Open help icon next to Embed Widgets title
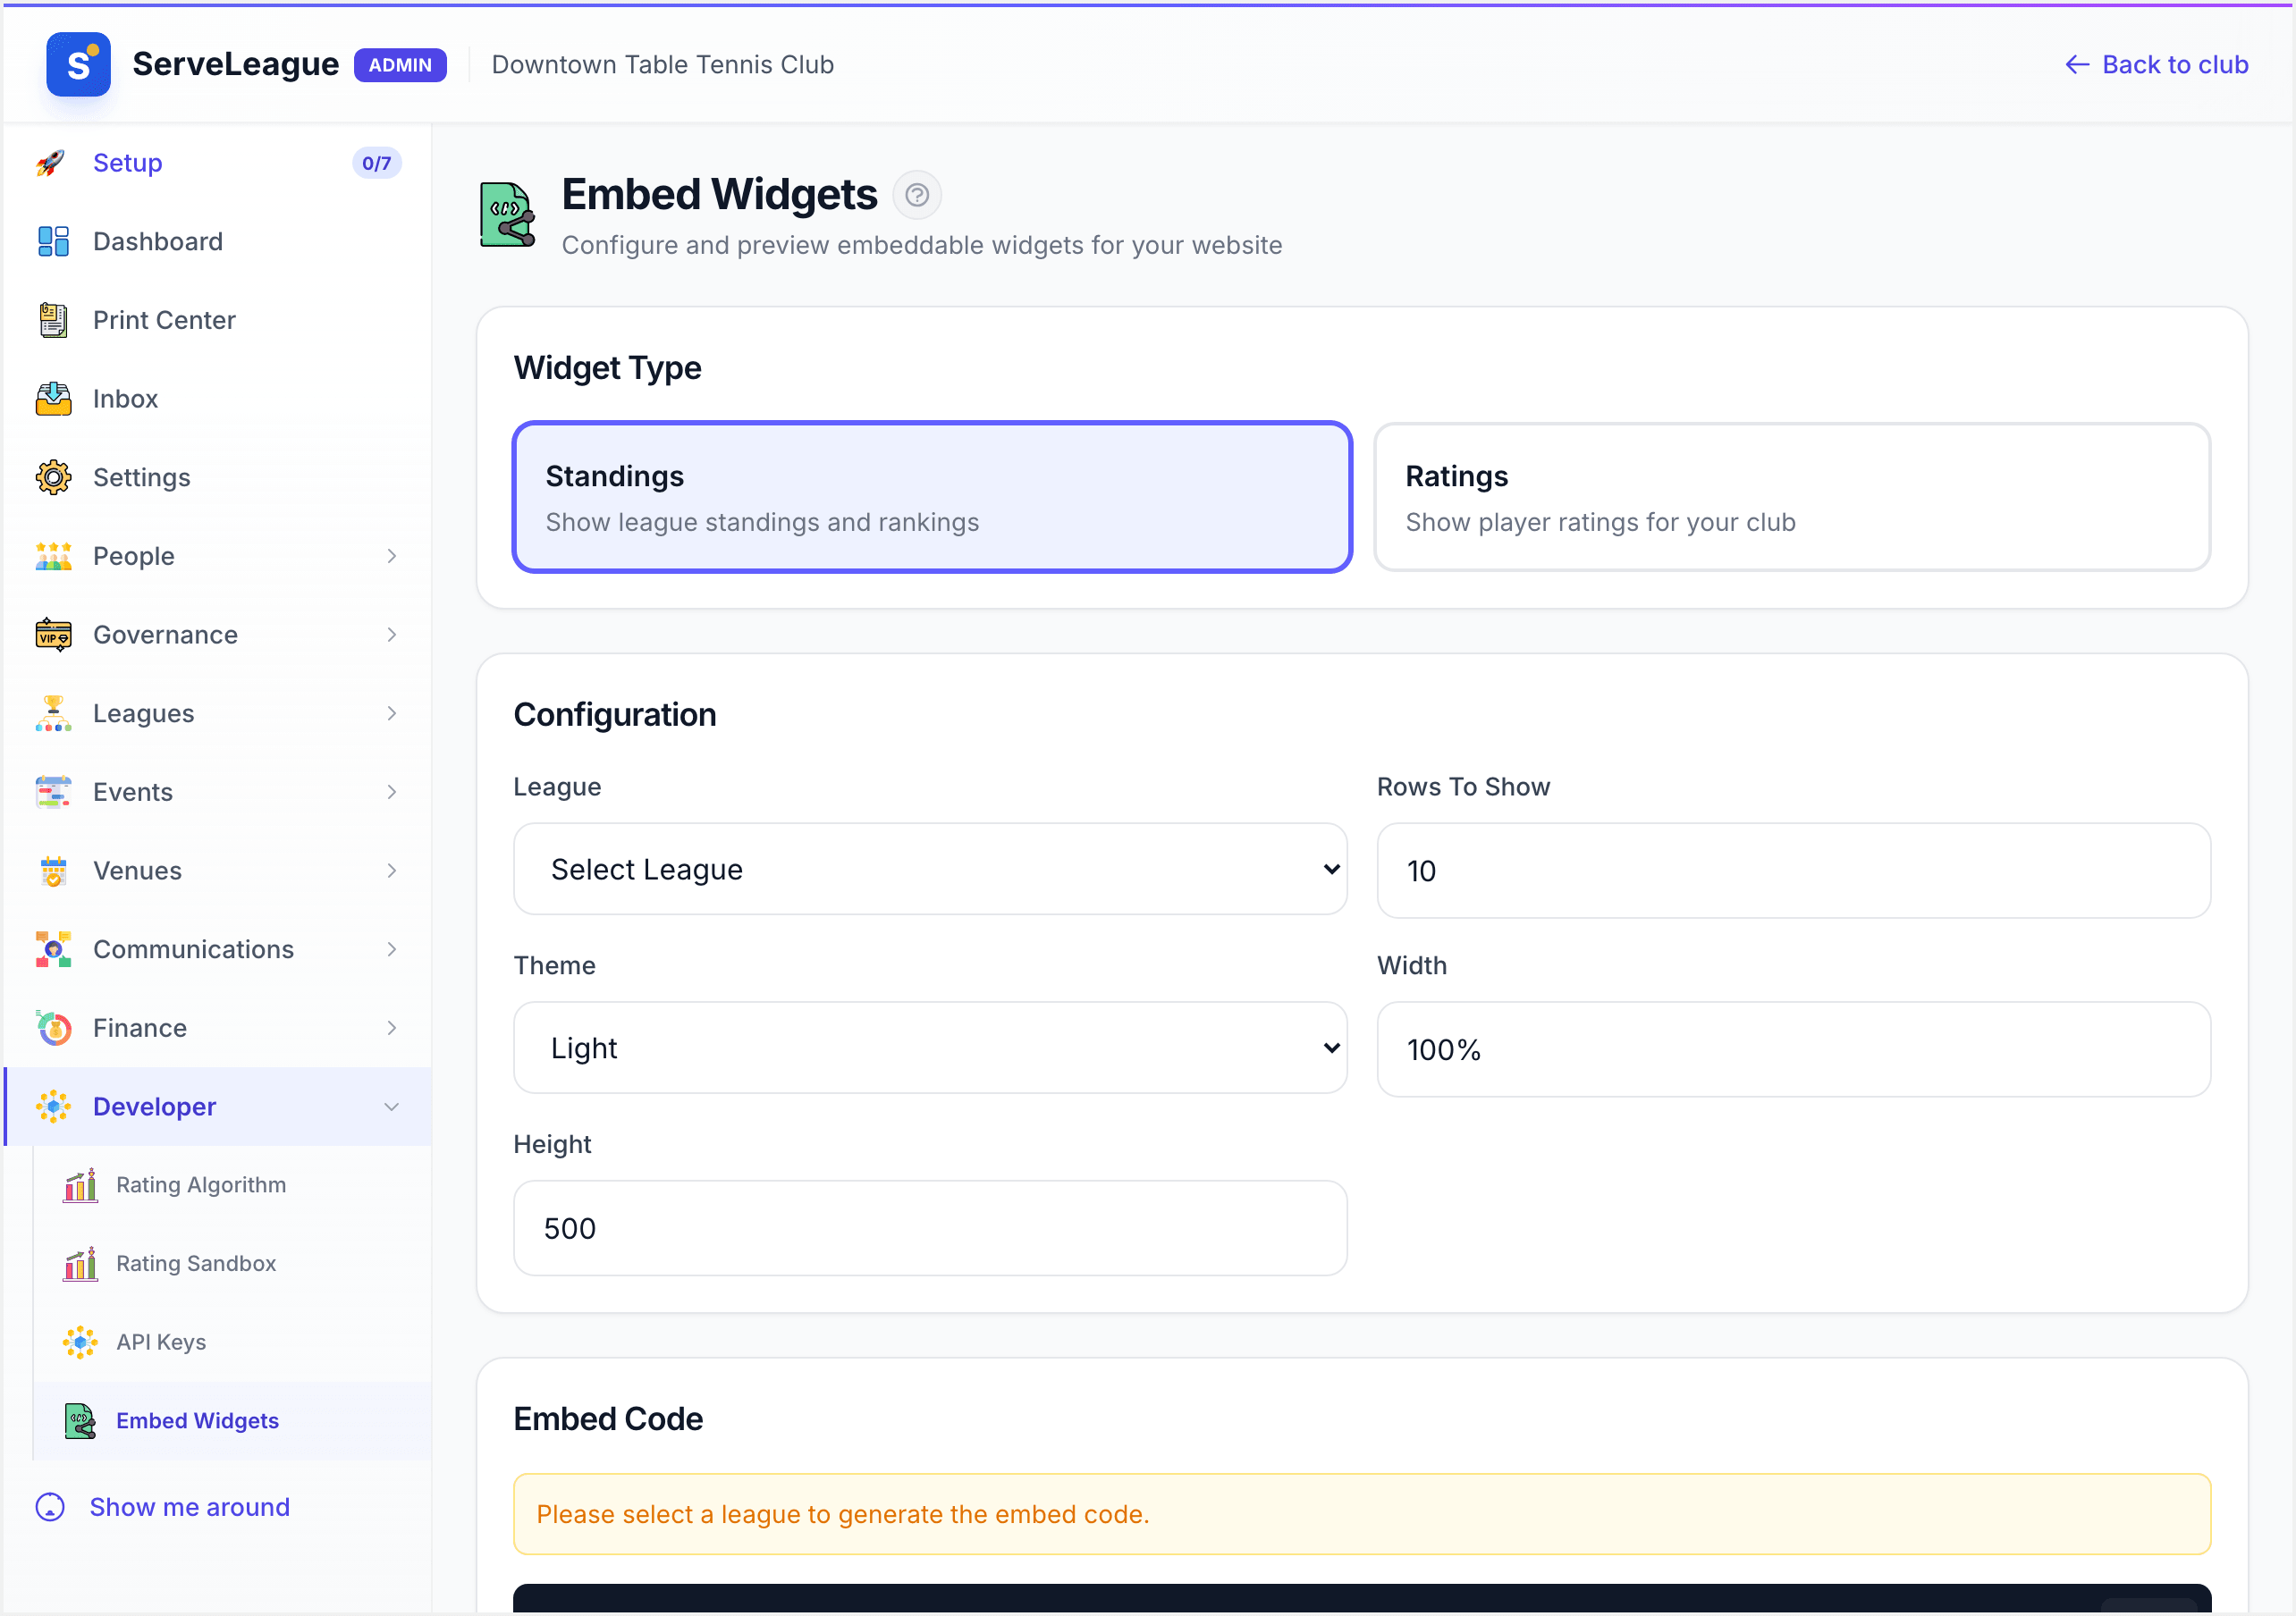The height and width of the screenshot is (1616, 2296). [916, 195]
